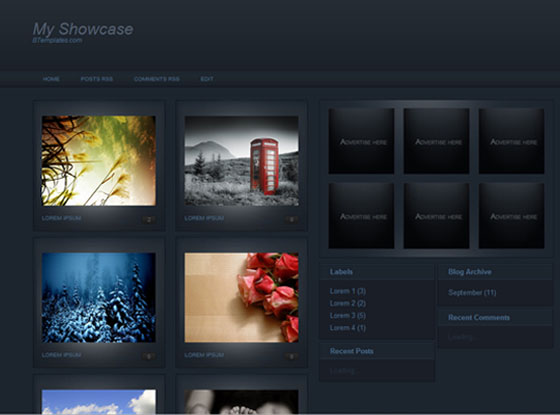Click top-middle Advertise Here banner
Viewport: 560px width, 415px height.
pos(436,141)
